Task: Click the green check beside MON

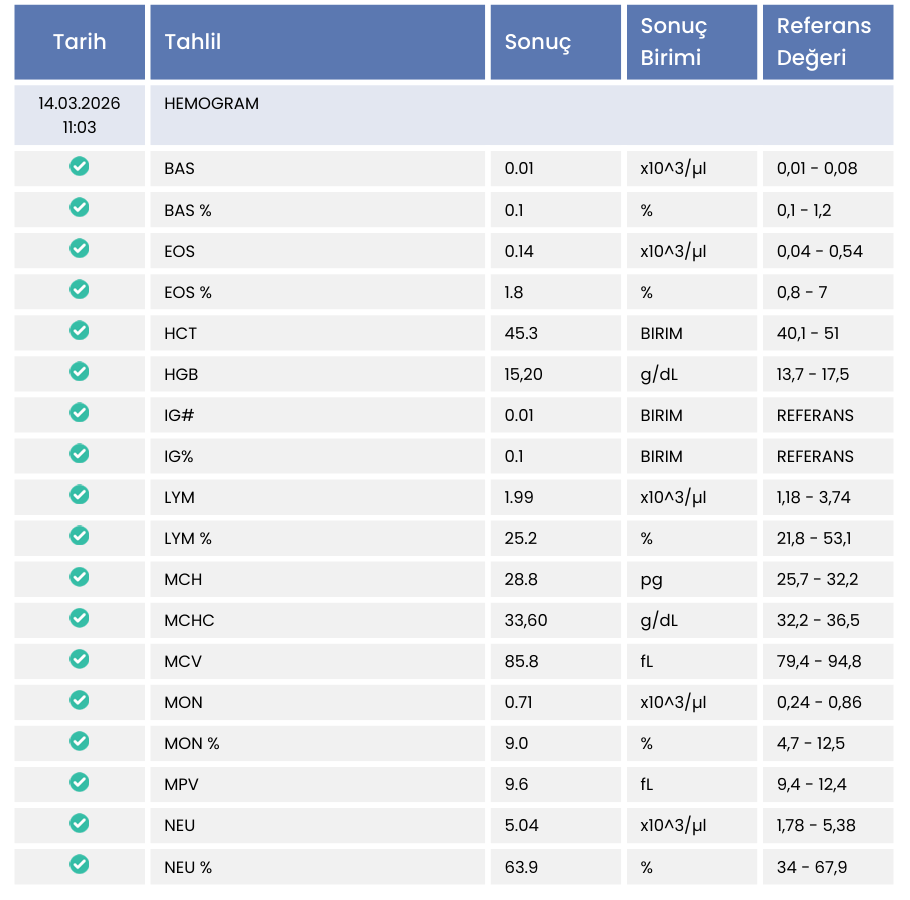Action: (79, 700)
